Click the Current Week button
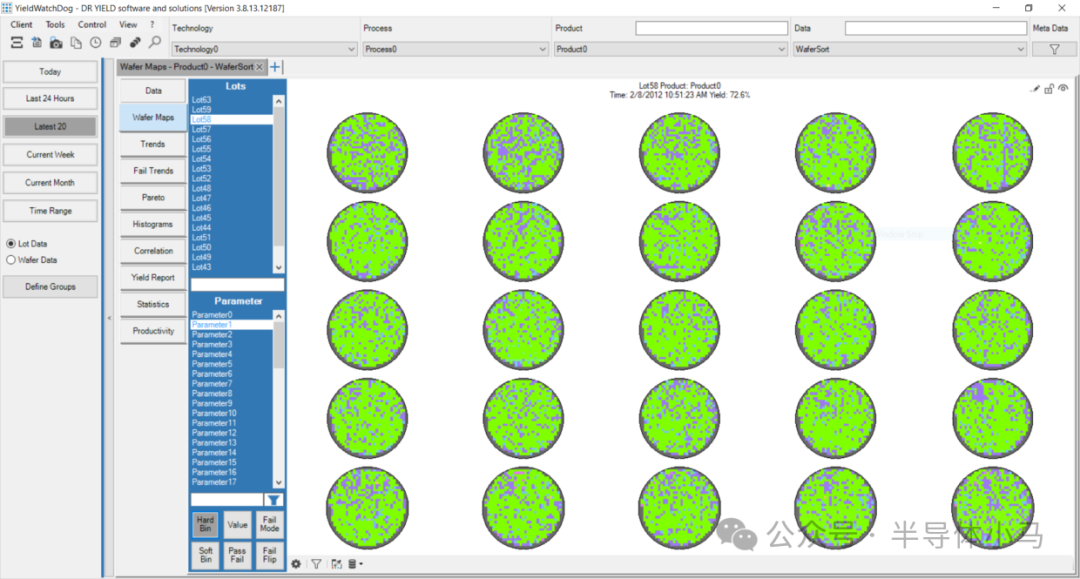 point(50,155)
